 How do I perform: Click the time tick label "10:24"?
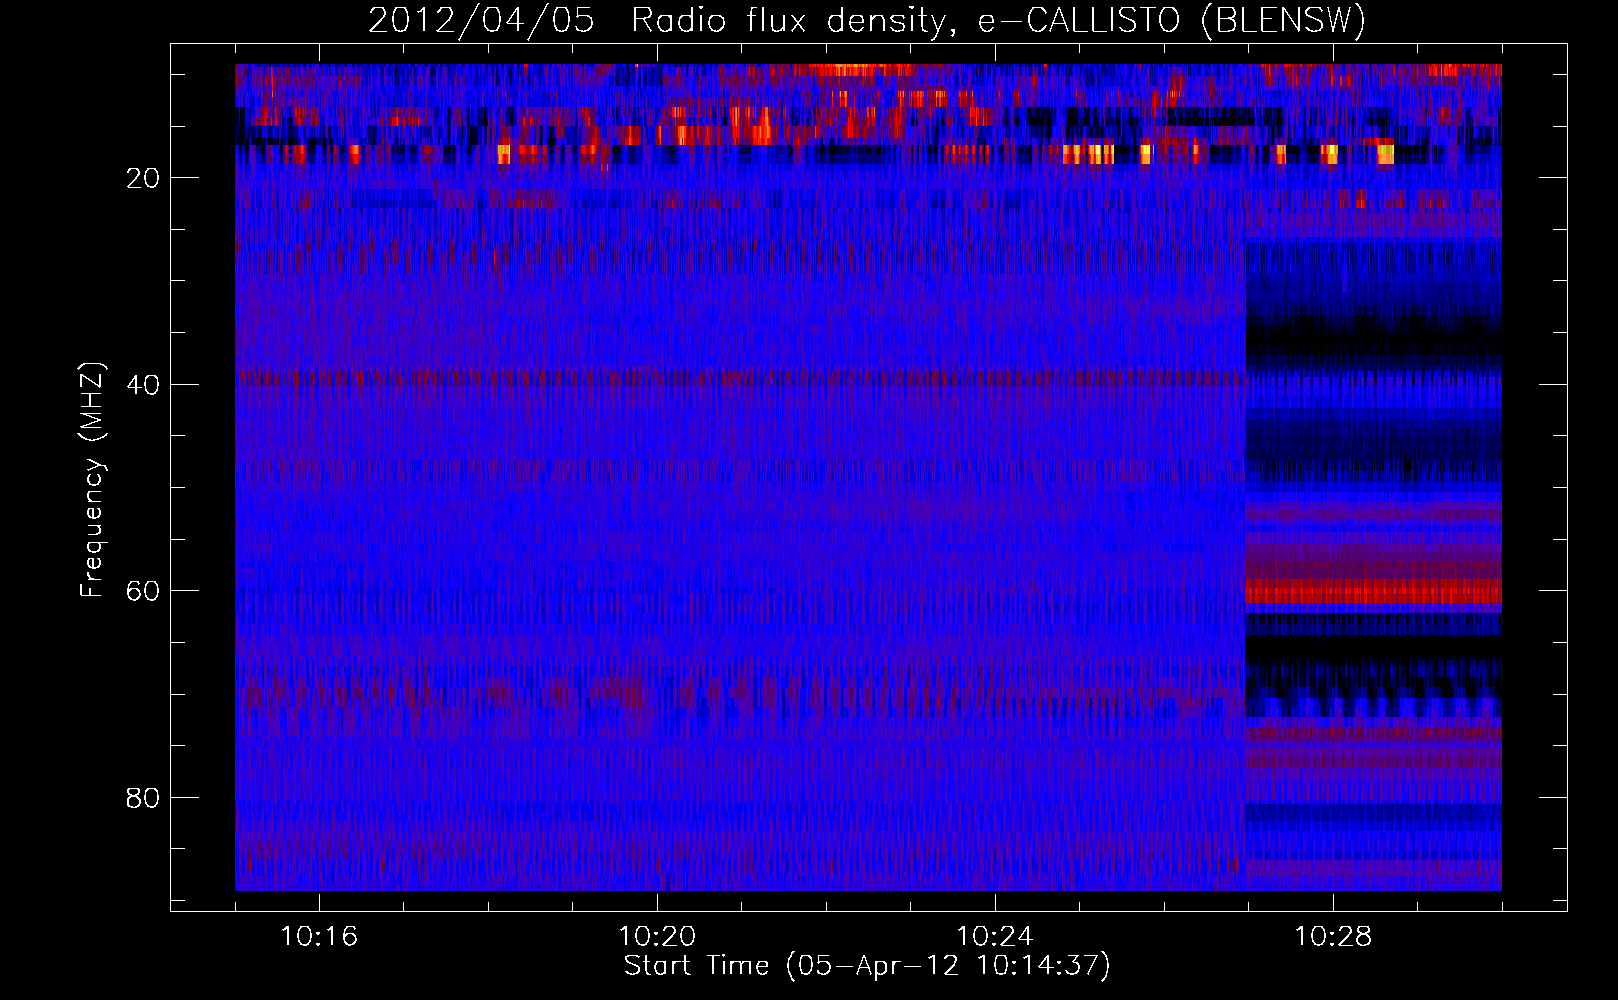click(995, 936)
